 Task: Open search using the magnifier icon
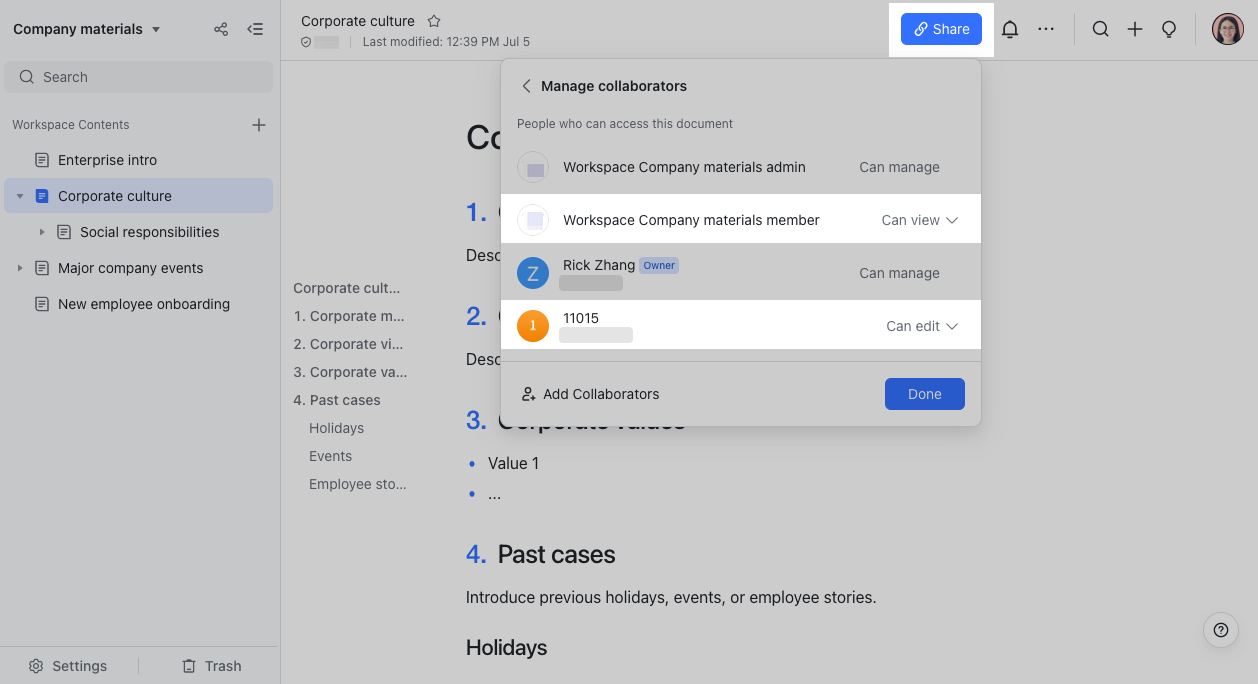(1100, 29)
